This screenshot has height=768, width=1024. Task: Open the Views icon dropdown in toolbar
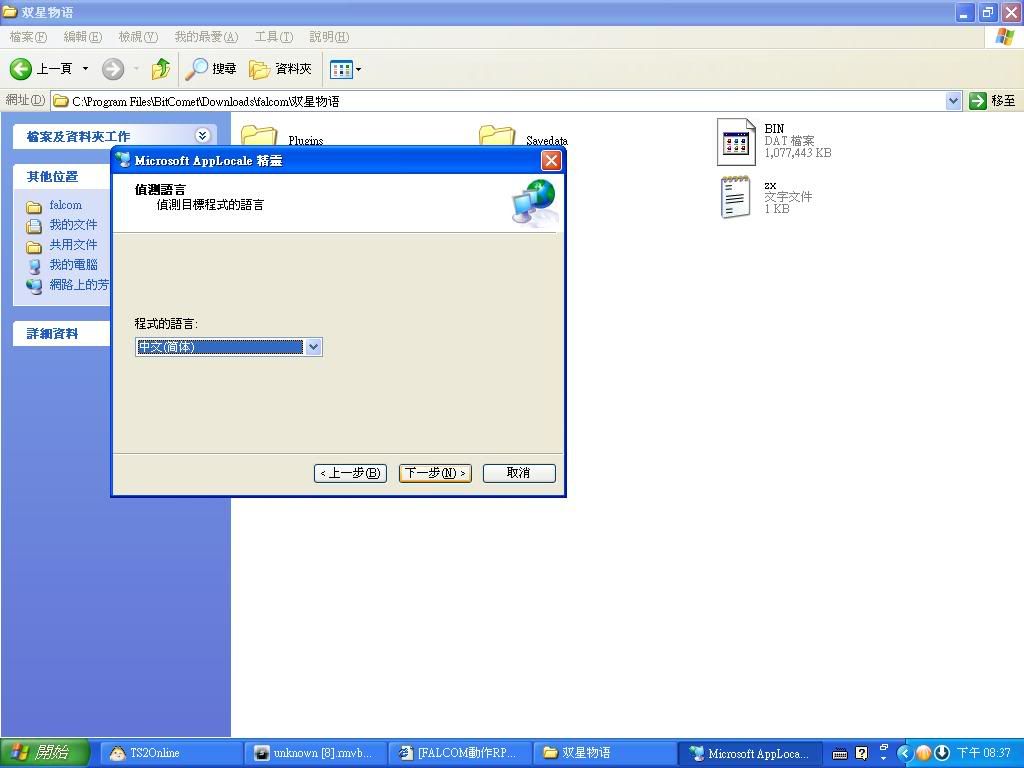[346, 69]
